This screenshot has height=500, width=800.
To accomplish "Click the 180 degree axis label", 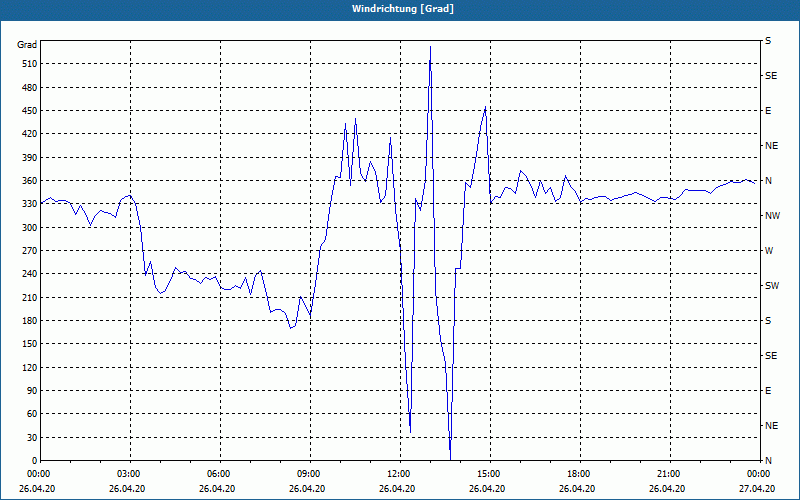I will pyautogui.click(x=29, y=321).
